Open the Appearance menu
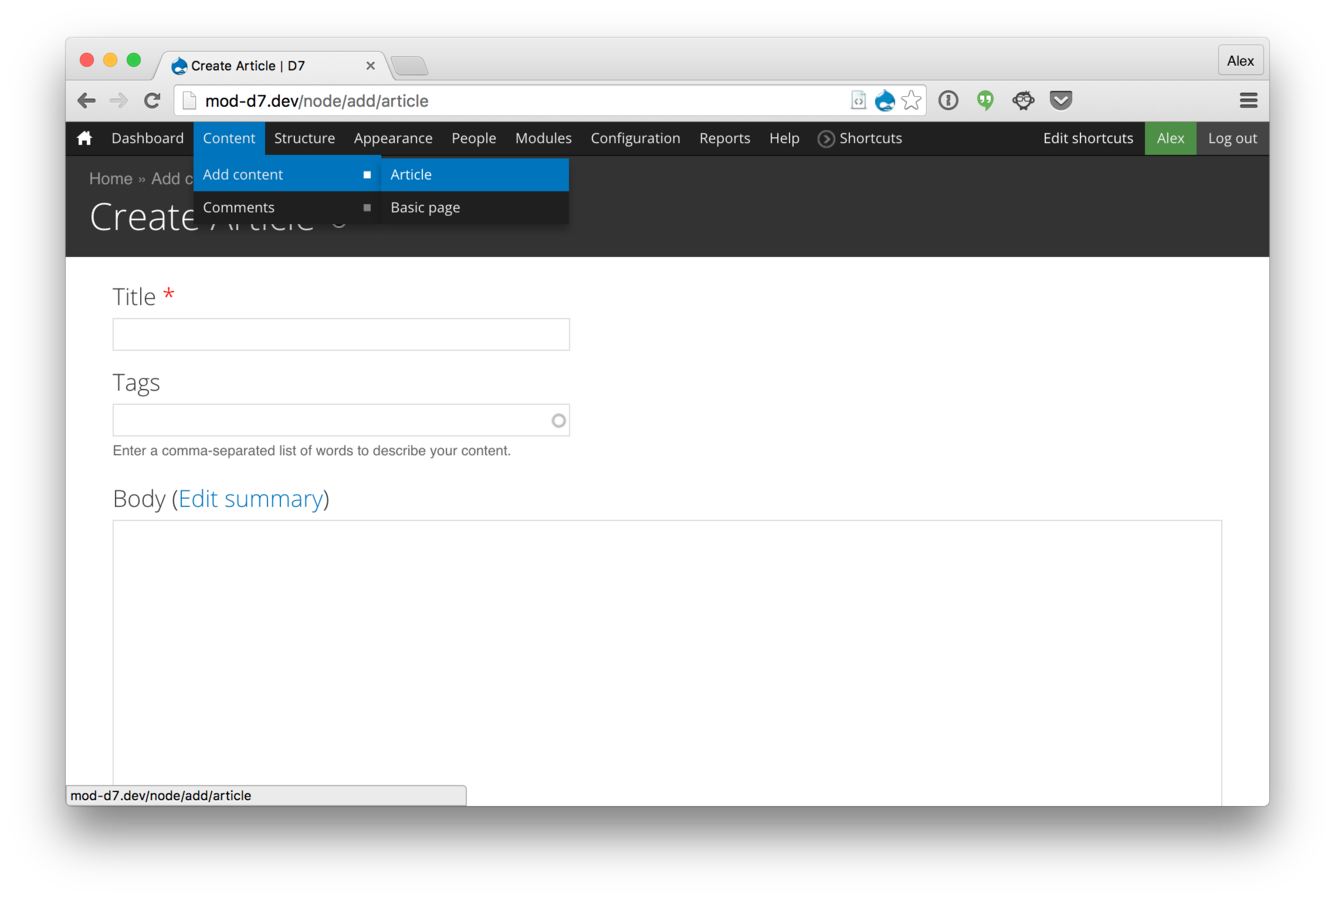 393,138
